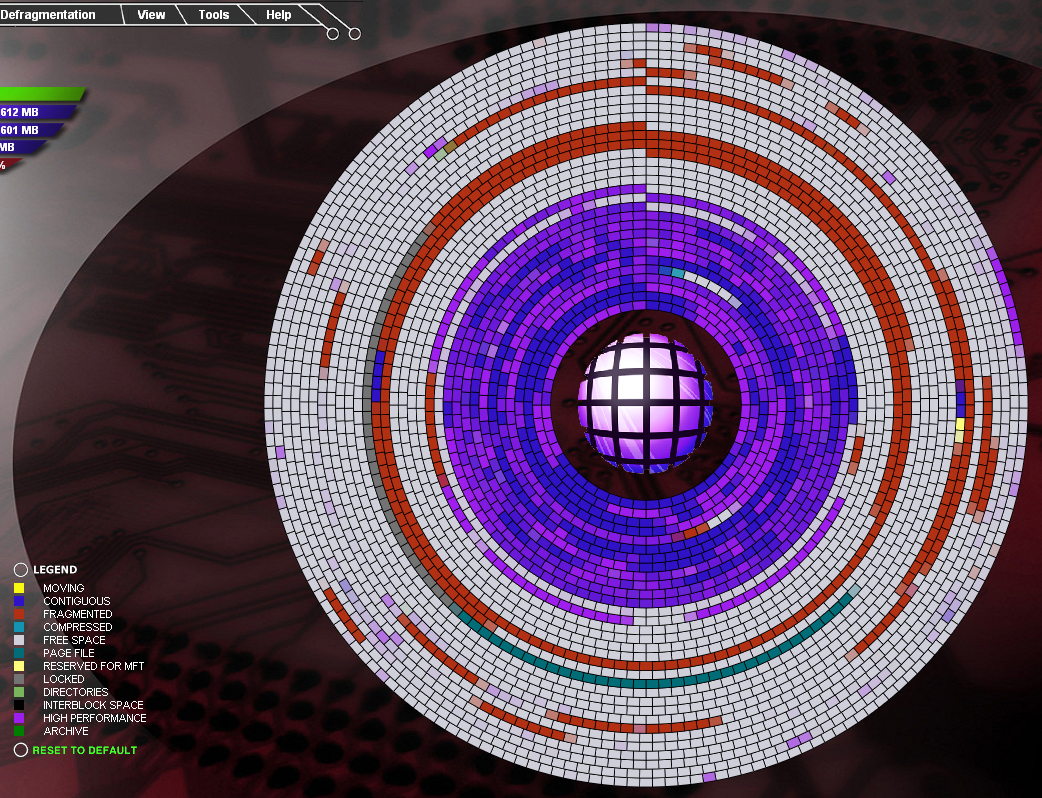Select the Reserved for MFT swatch
The height and width of the screenshot is (798, 1042).
pyautogui.click(x=19, y=666)
